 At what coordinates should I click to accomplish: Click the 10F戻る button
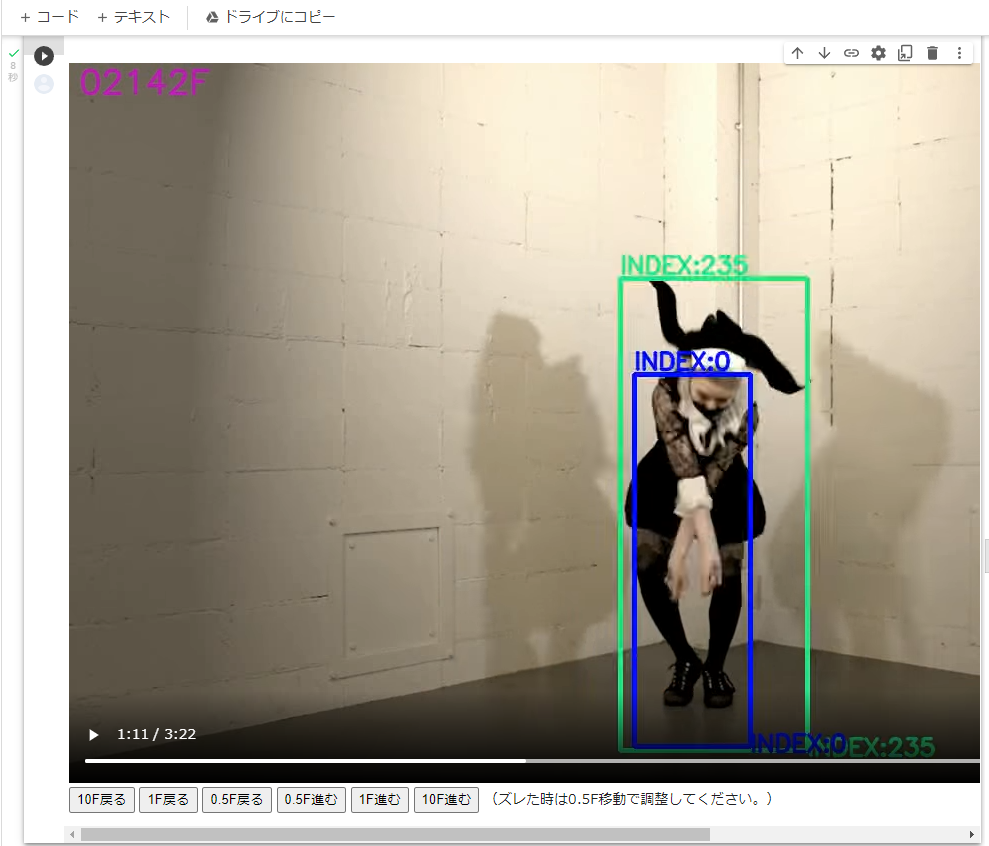click(102, 800)
